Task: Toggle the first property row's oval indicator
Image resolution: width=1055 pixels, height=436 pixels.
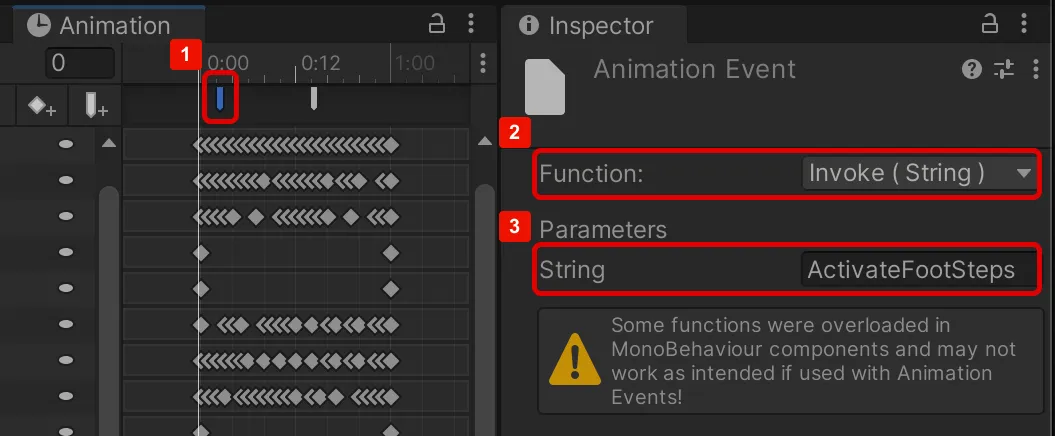Action: point(66,145)
